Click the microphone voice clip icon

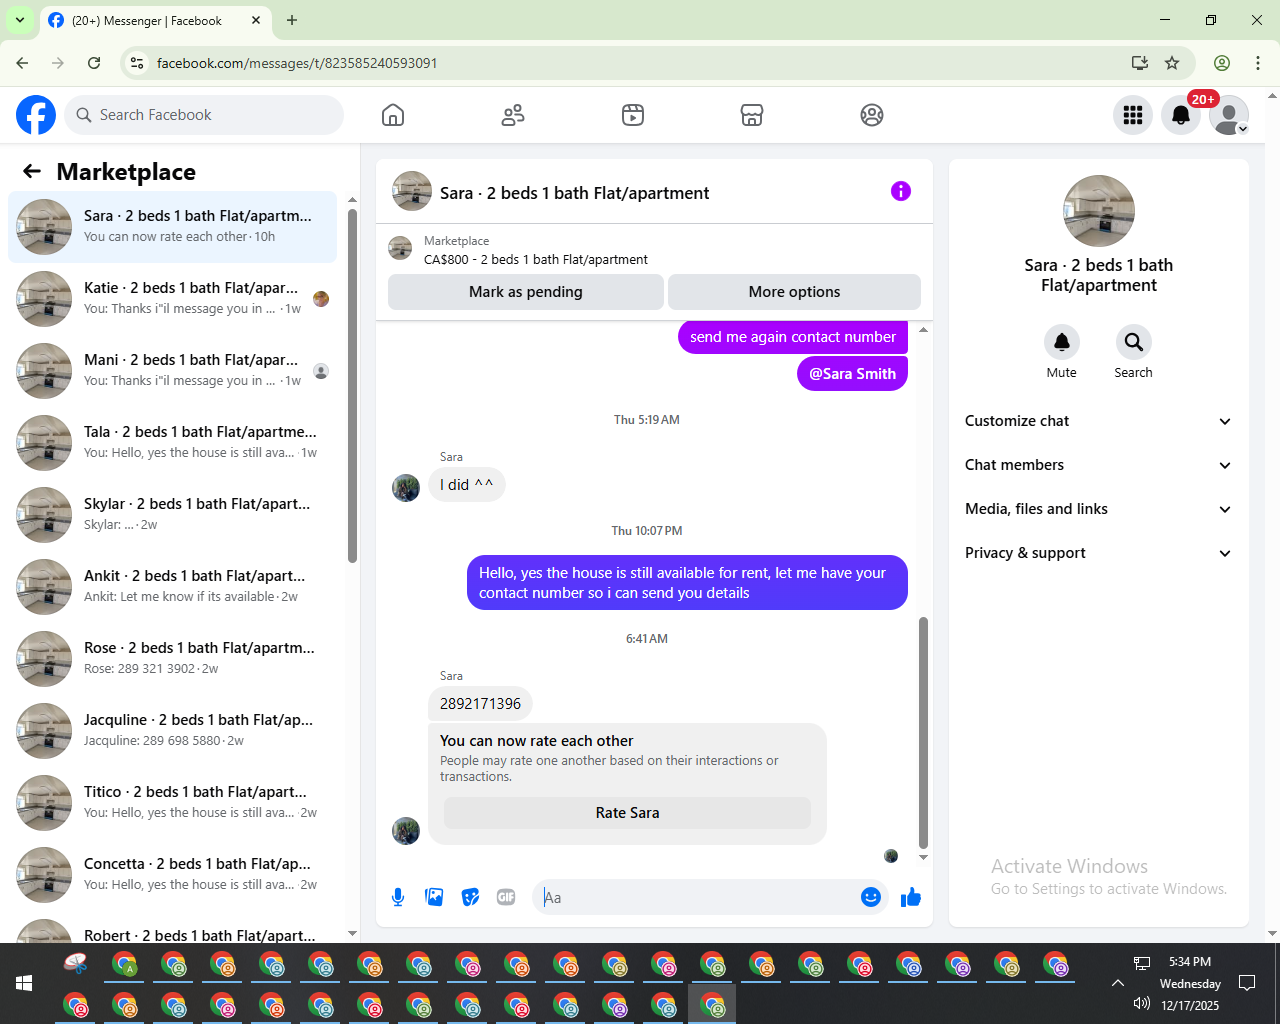[398, 897]
